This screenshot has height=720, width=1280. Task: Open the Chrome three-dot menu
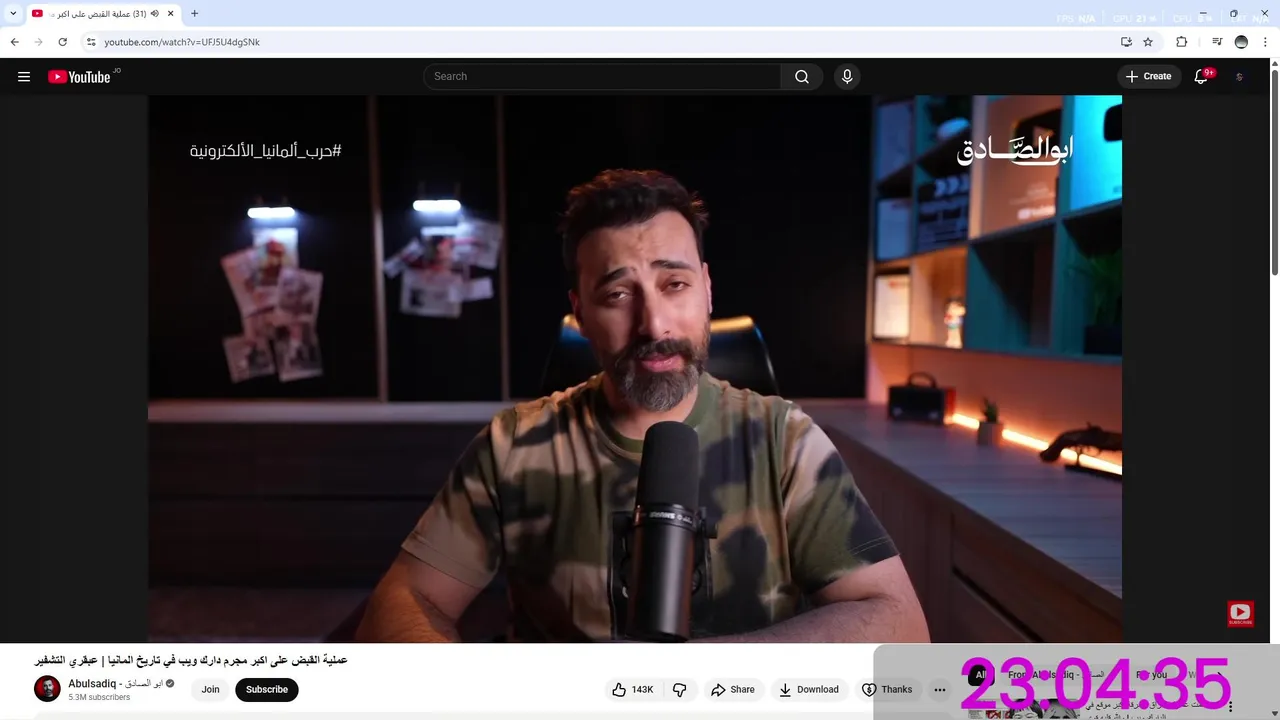click(1265, 42)
